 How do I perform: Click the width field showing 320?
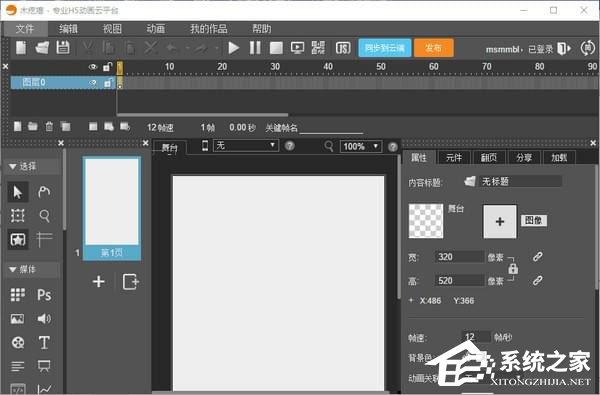(x=460, y=257)
